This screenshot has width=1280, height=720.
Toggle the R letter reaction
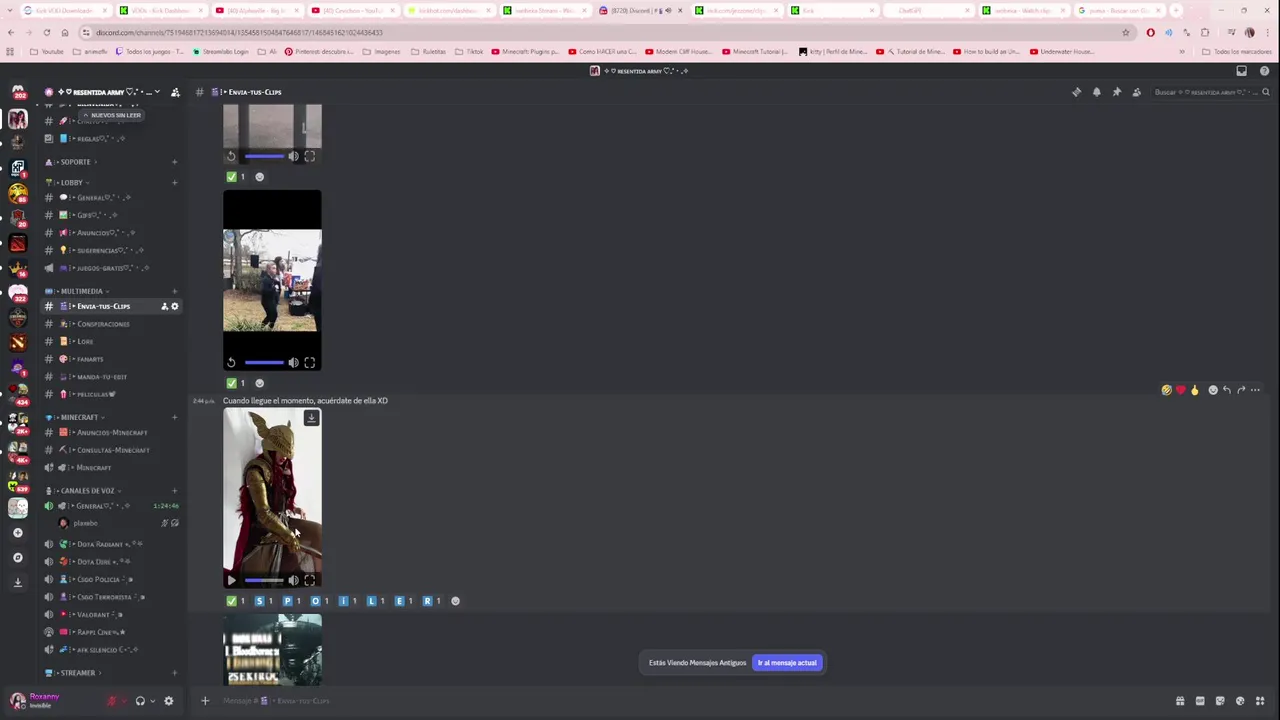[432, 601]
